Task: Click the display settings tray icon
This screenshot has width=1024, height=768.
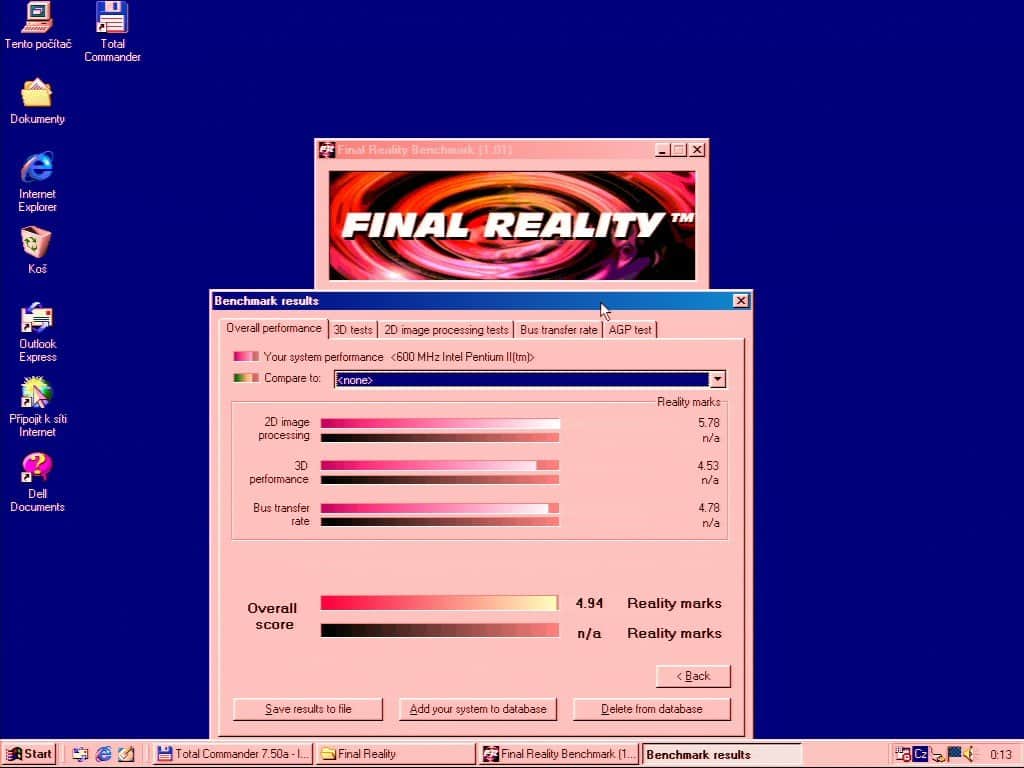Action: coord(954,754)
